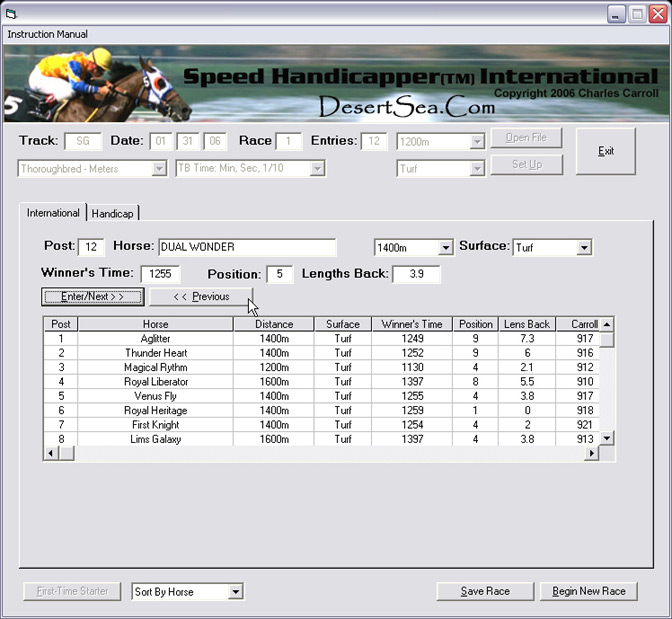Viewport: 672px width, 619px height.
Task: Expand the 1400m distance dropdown
Action: [446, 247]
